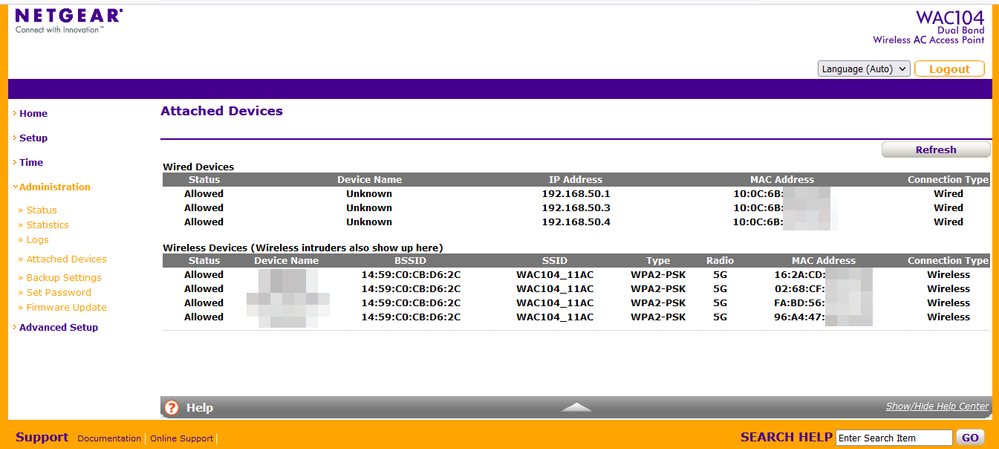Viewport: 999px width, 449px height.
Task: Open the Firmware Update page
Action: tap(66, 307)
